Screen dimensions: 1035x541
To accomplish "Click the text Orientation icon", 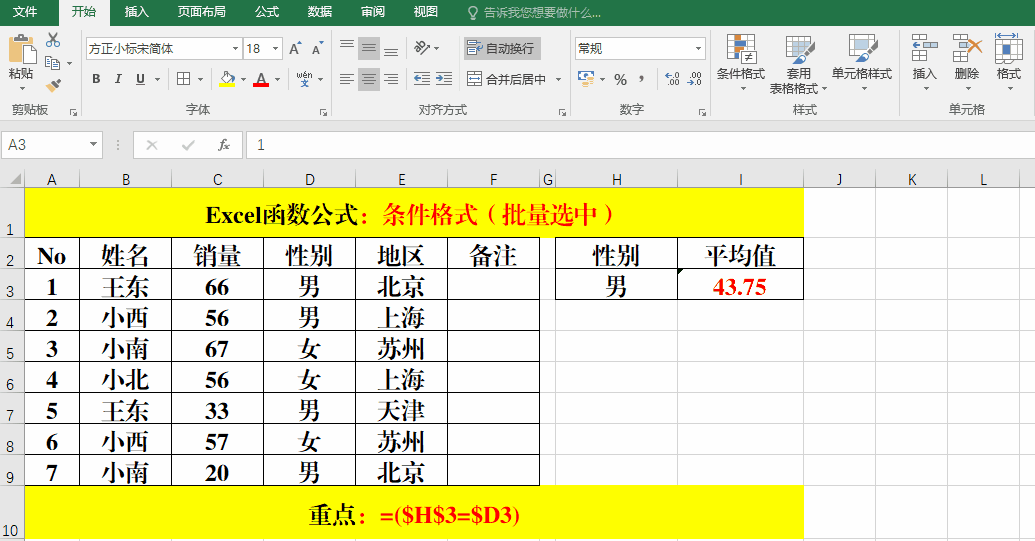I will pyautogui.click(x=422, y=48).
